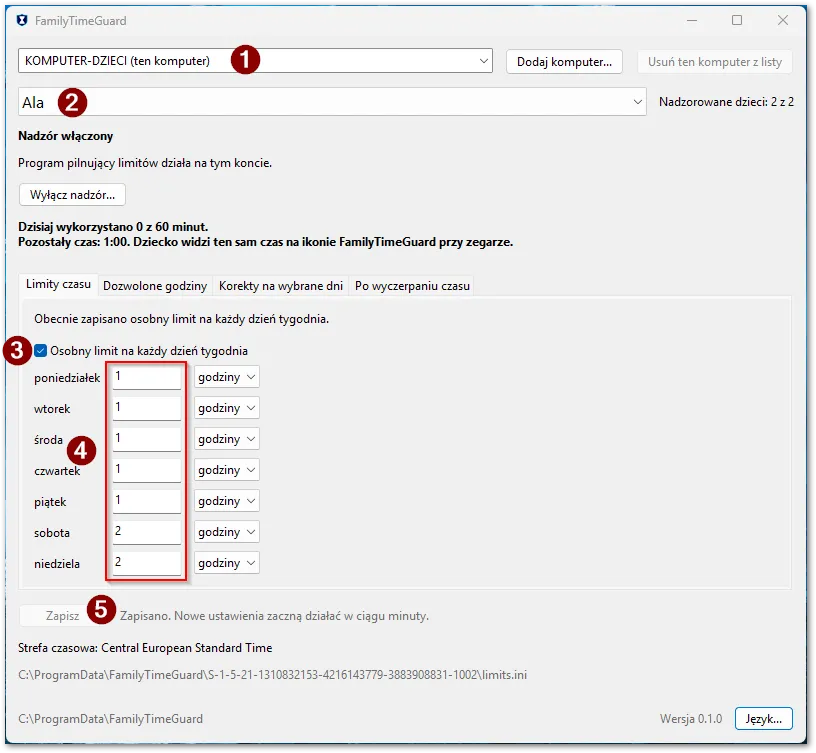
Task: Click 'Obecnie zapisano osobny limit' description text
Action: click(182, 319)
